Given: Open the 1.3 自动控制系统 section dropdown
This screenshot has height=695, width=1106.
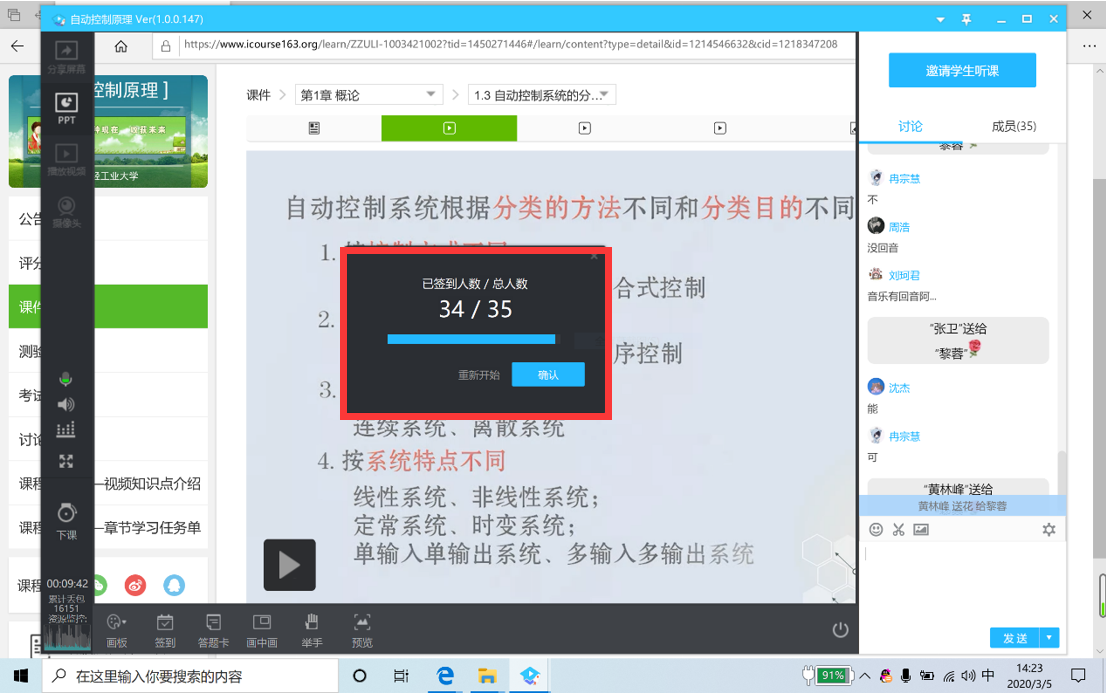Looking at the screenshot, I should [542, 95].
